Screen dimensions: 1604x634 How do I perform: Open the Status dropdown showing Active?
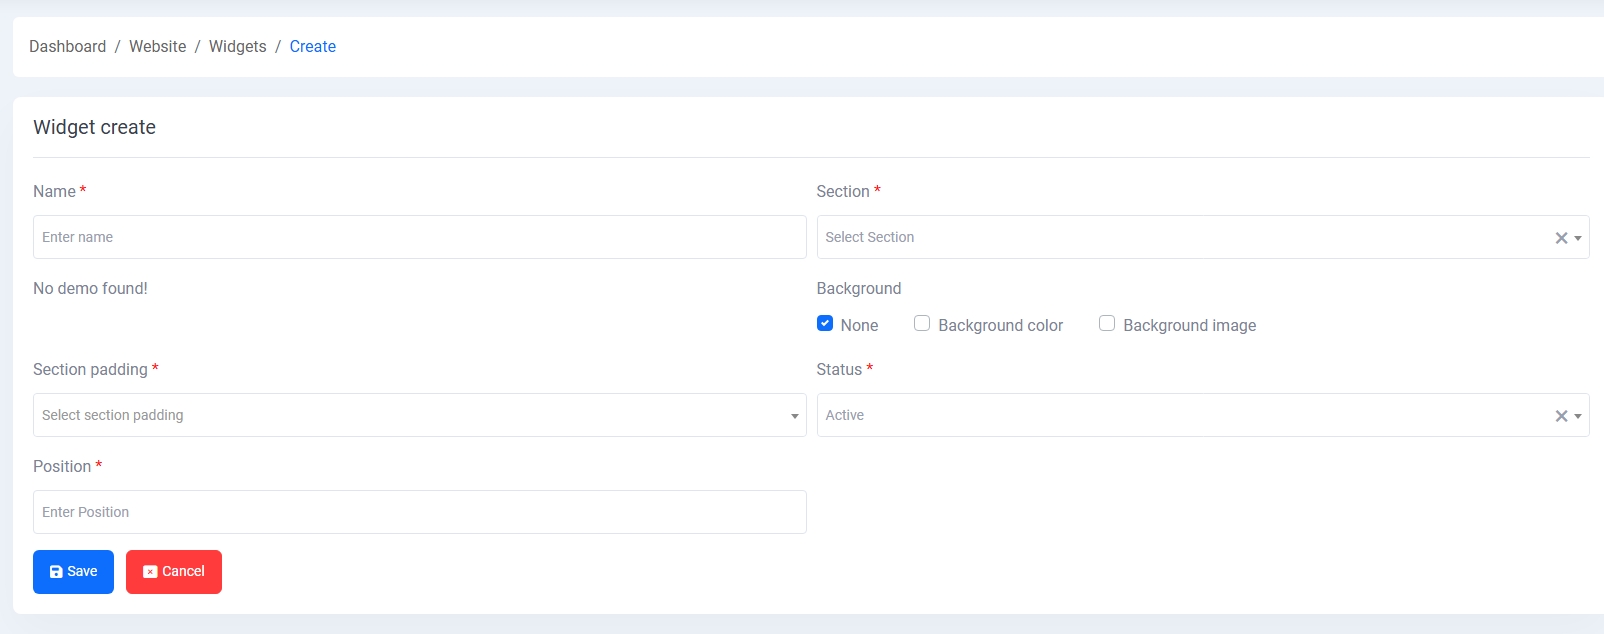(x=1203, y=415)
